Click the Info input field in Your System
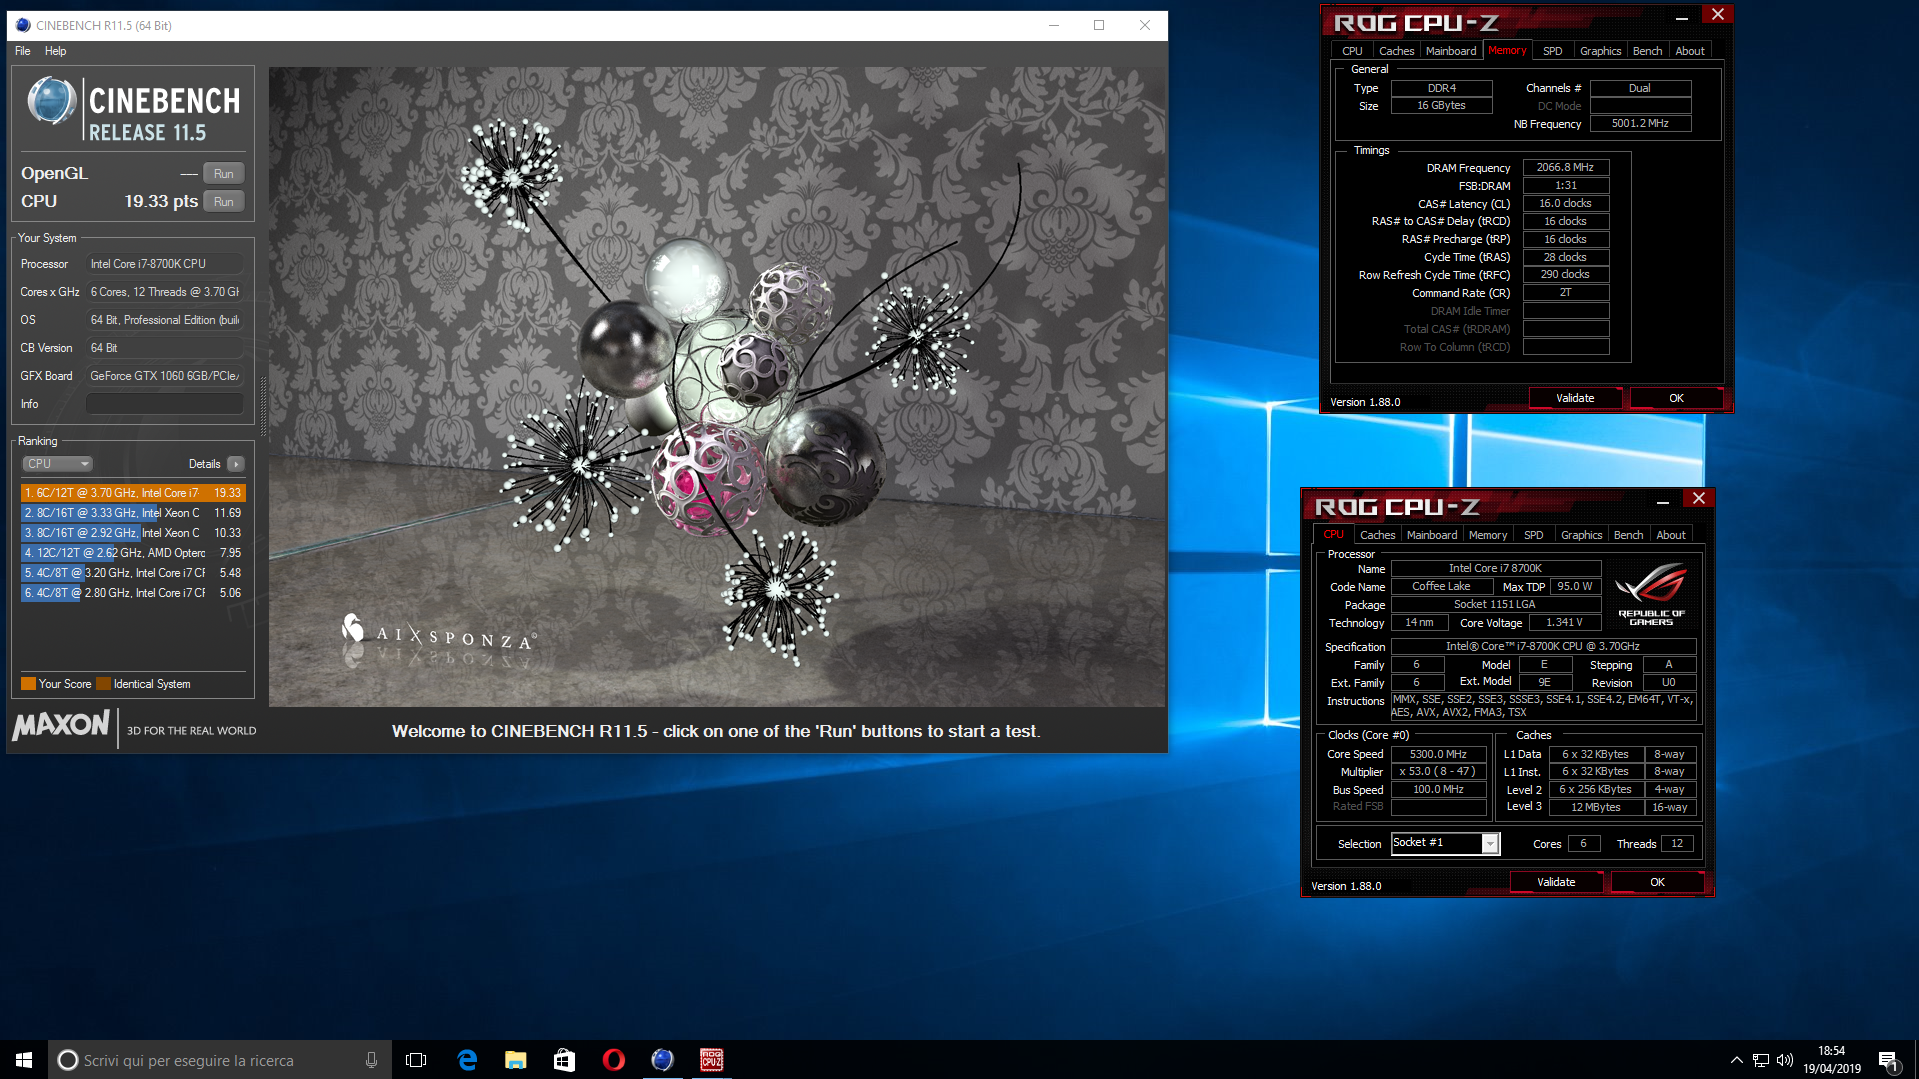 pyautogui.click(x=165, y=404)
